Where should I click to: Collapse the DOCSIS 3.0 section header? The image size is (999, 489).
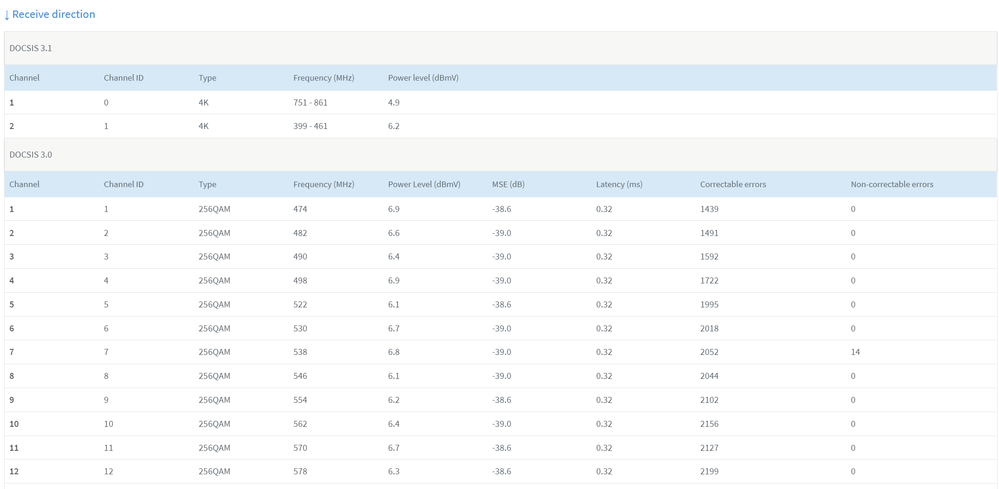coord(31,155)
